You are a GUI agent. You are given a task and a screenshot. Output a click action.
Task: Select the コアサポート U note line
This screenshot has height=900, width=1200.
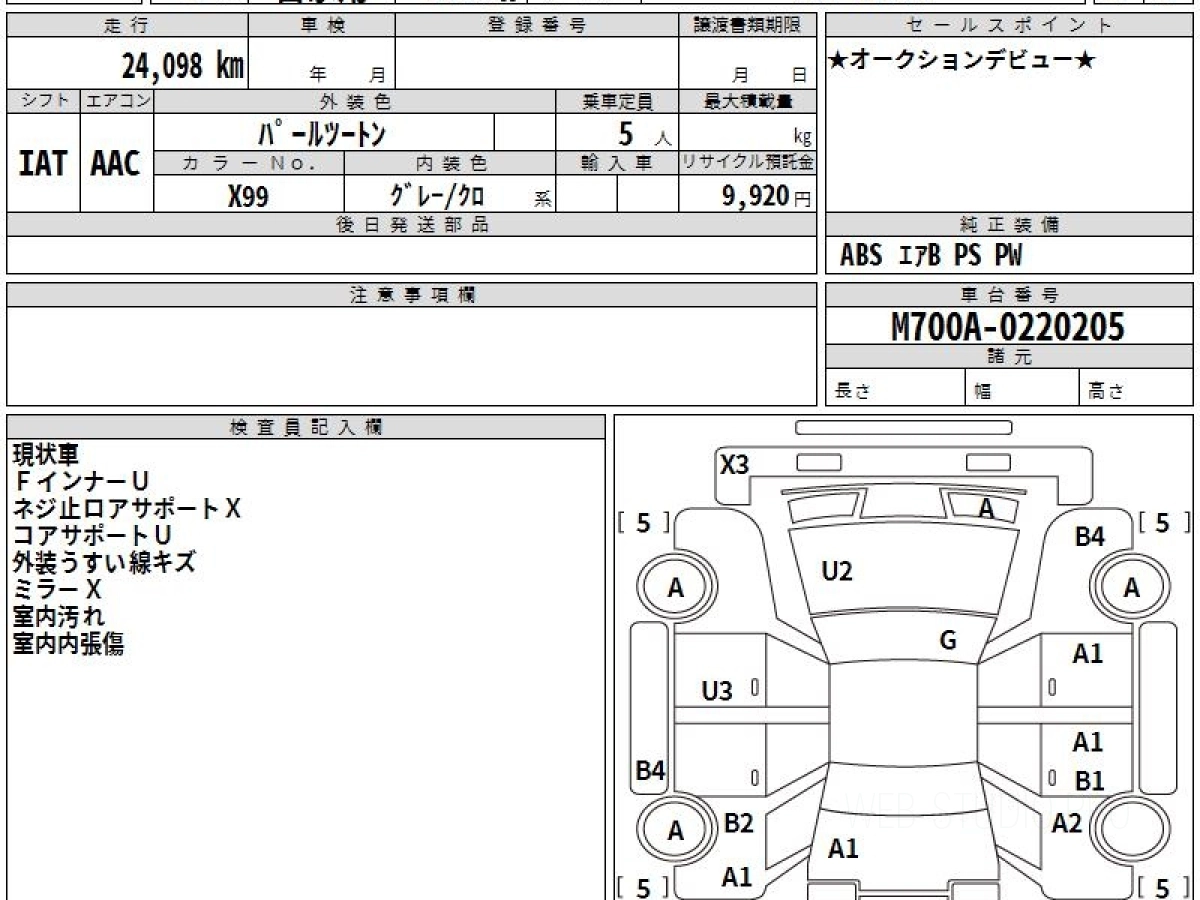pyautogui.click(x=92, y=536)
